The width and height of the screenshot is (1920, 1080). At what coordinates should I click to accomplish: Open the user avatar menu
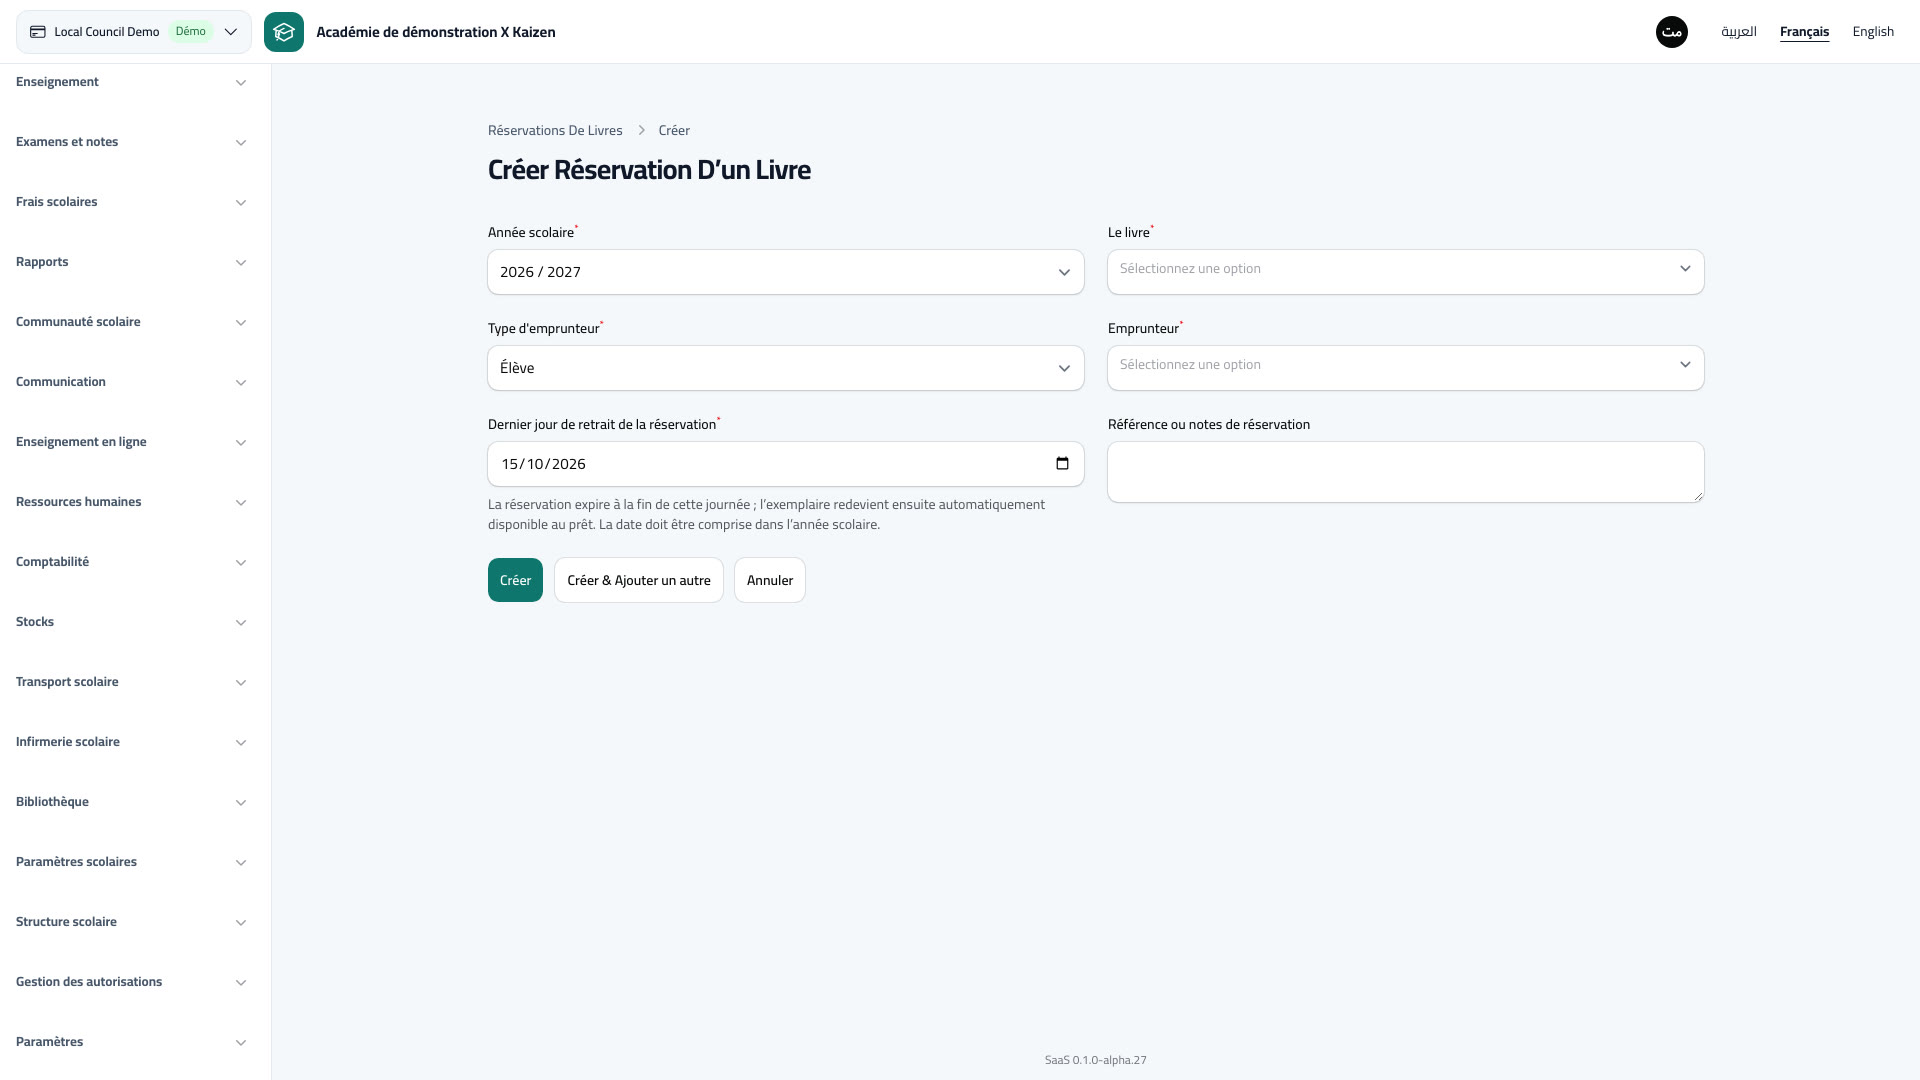1672,32
